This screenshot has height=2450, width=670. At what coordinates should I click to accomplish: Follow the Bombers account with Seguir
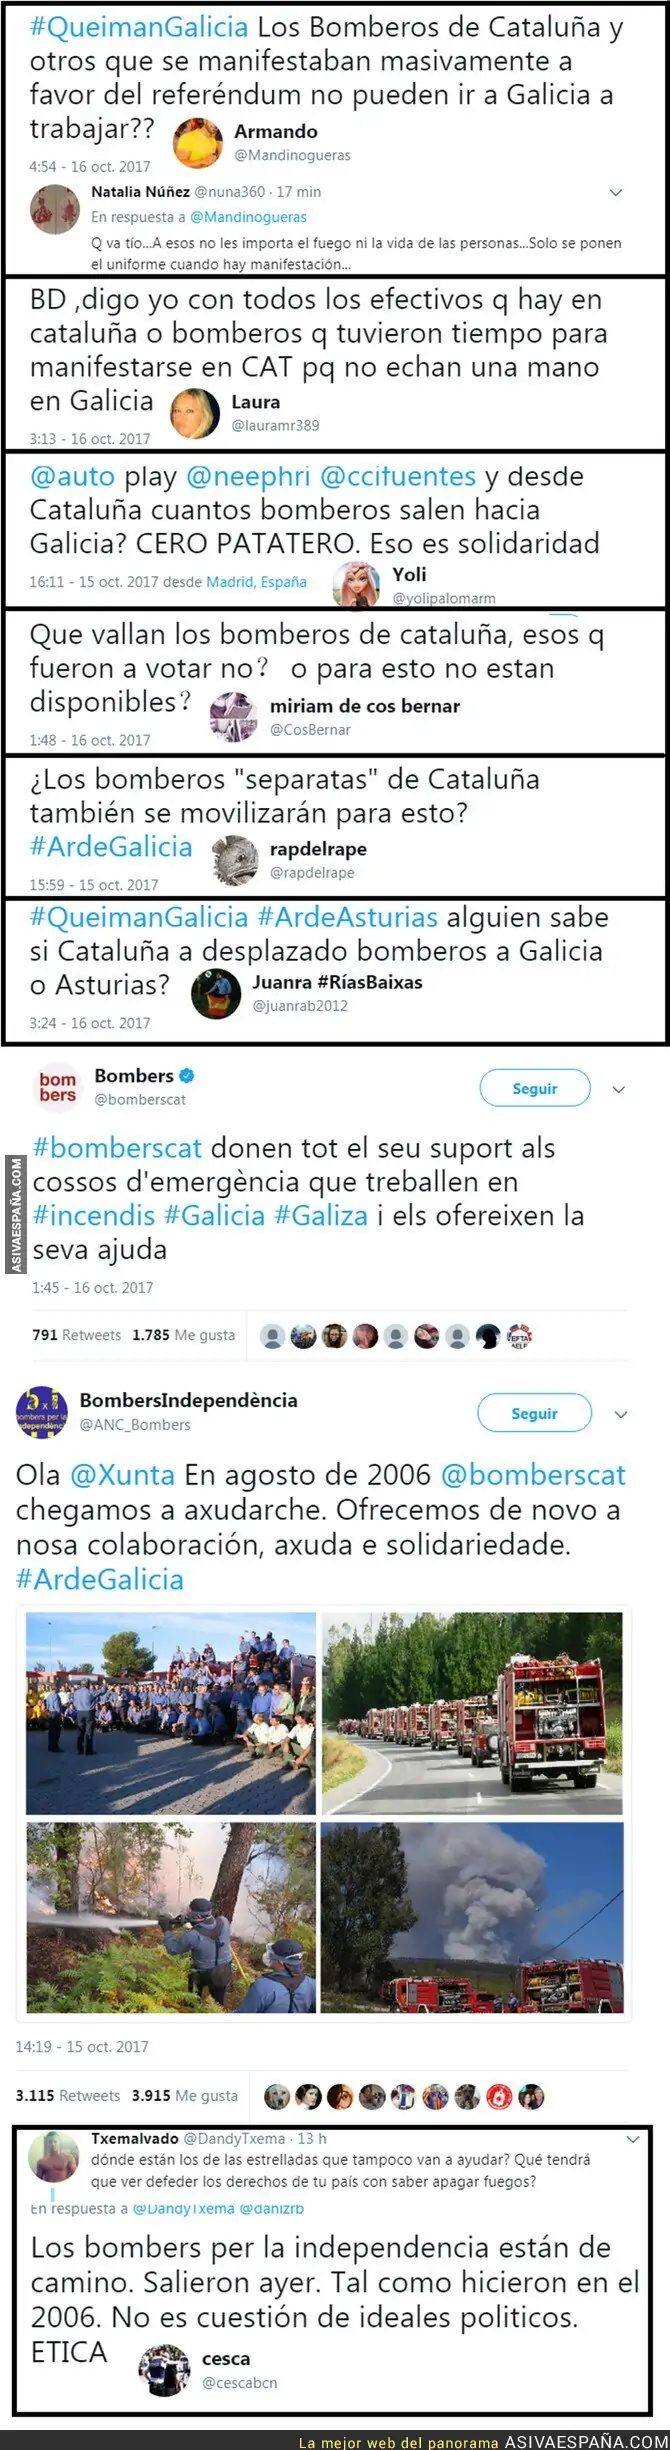[535, 1089]
